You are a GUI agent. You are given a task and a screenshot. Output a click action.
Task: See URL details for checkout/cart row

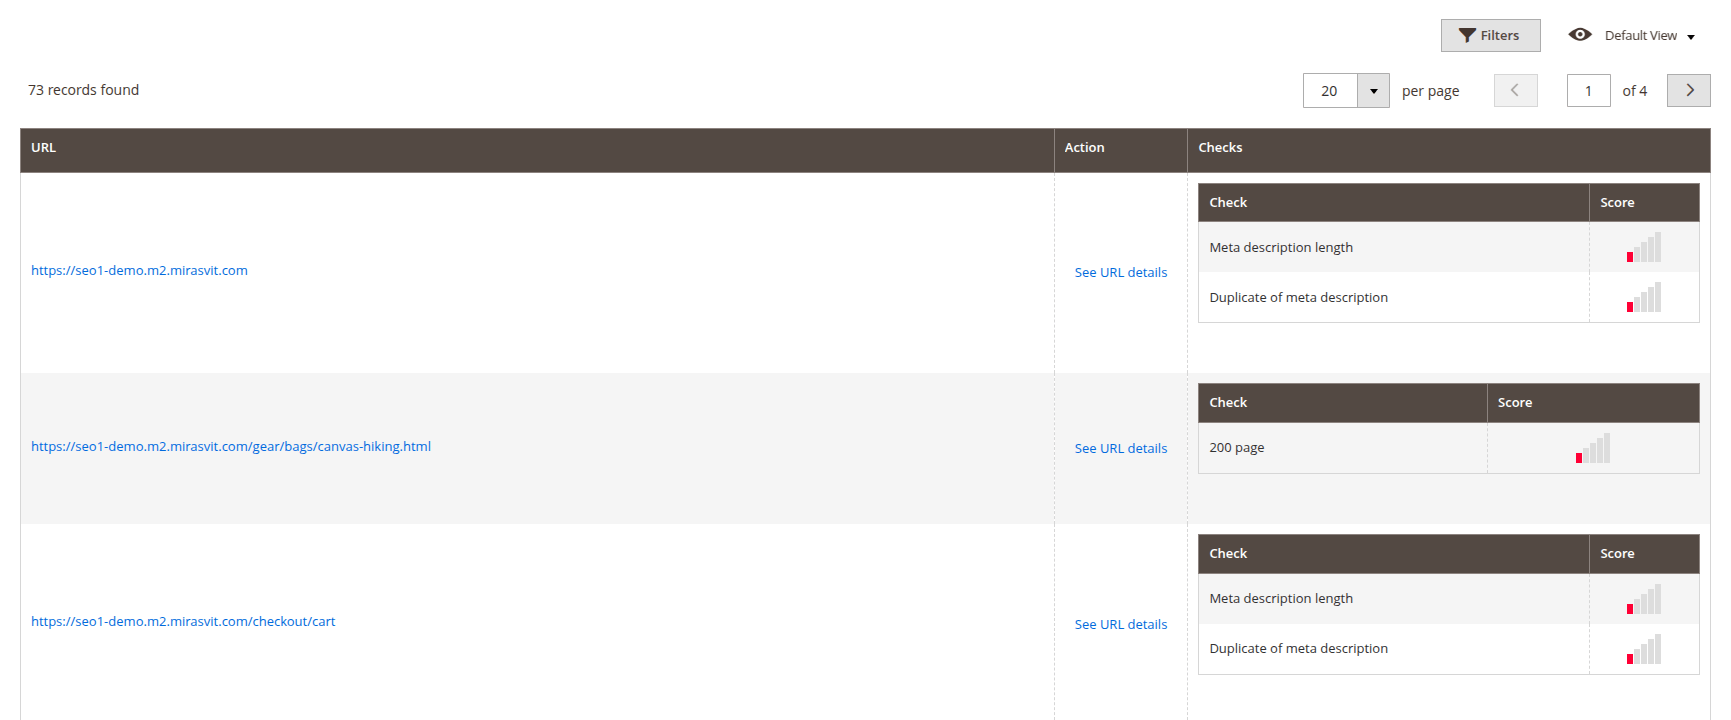1120,625
